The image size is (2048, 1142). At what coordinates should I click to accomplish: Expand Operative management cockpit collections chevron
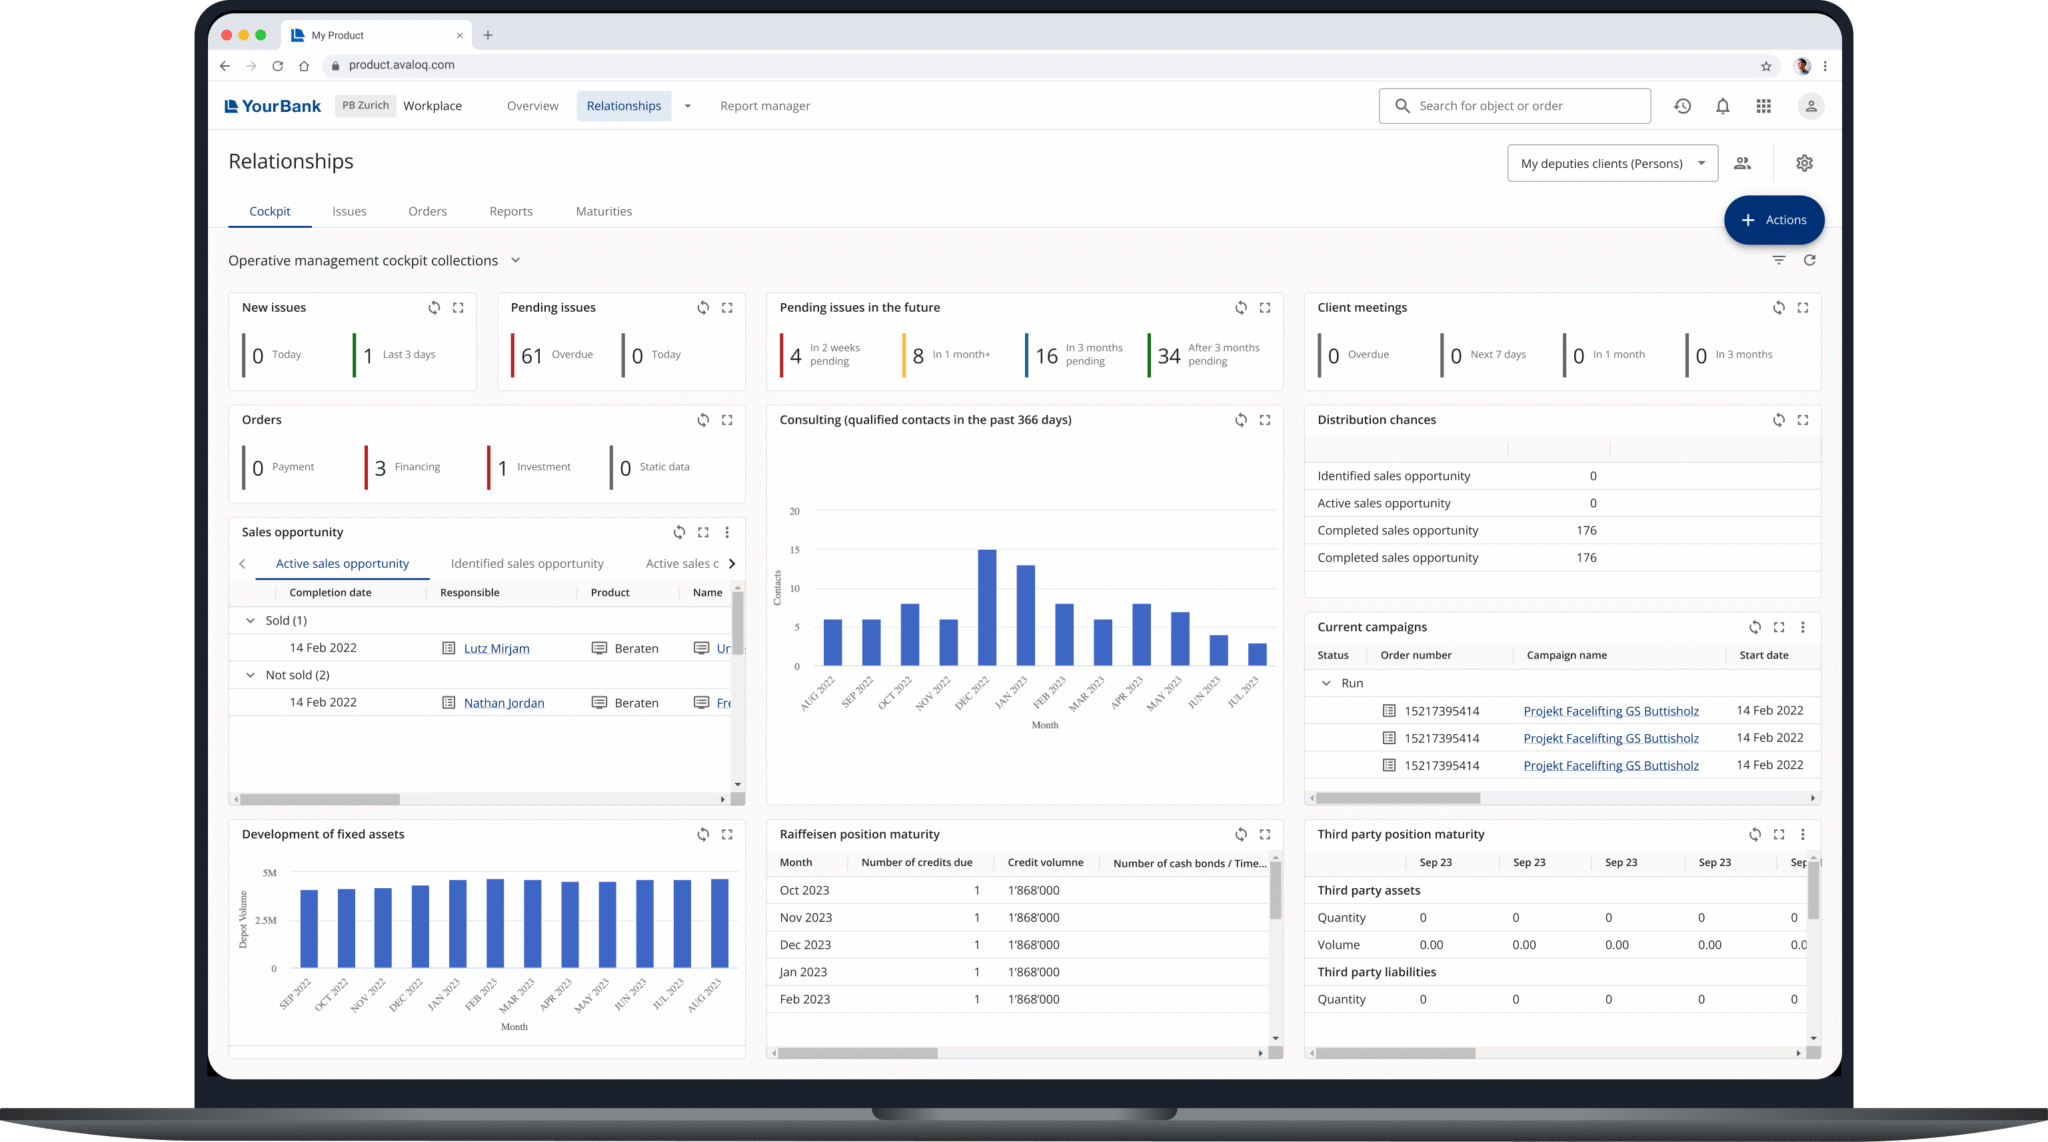(516, 260)
